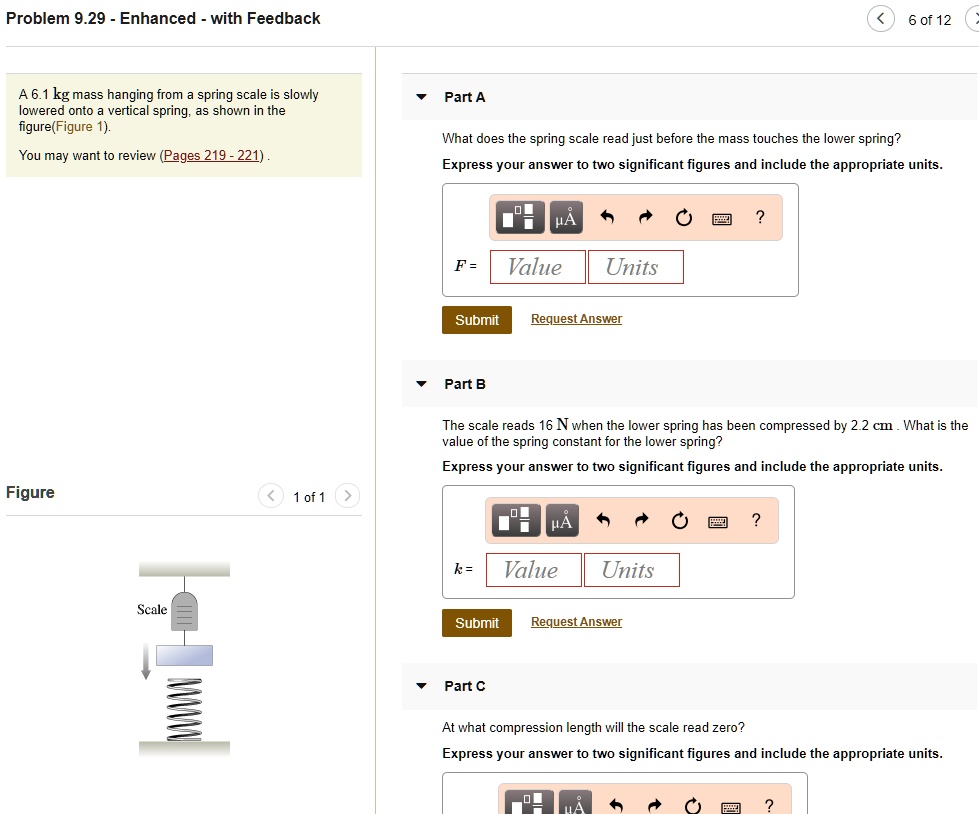This screenshot has width=979, height=814.
Task: Click the Value input field in Part A
Action: click(537, 266)
